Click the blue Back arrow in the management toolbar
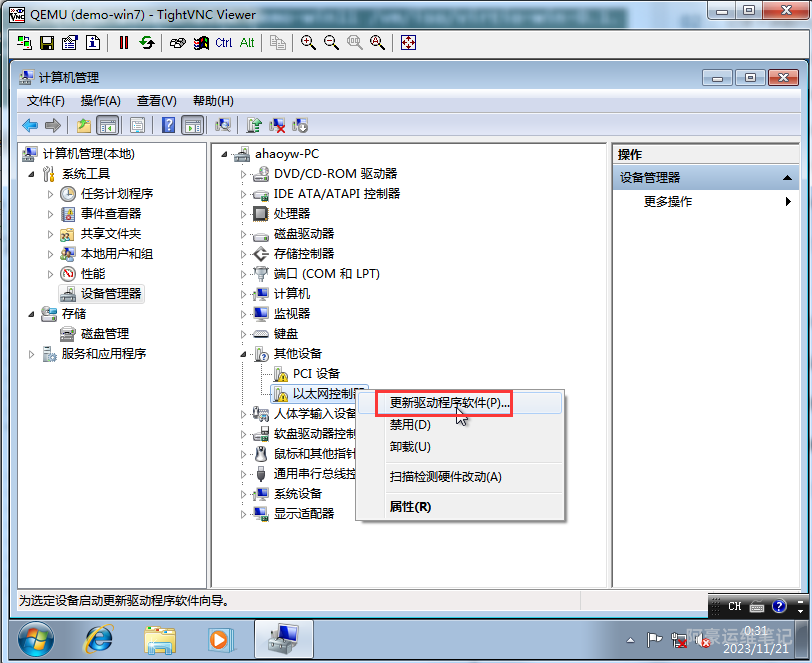This screenshot has height=663, width=812. click(30, 125)
